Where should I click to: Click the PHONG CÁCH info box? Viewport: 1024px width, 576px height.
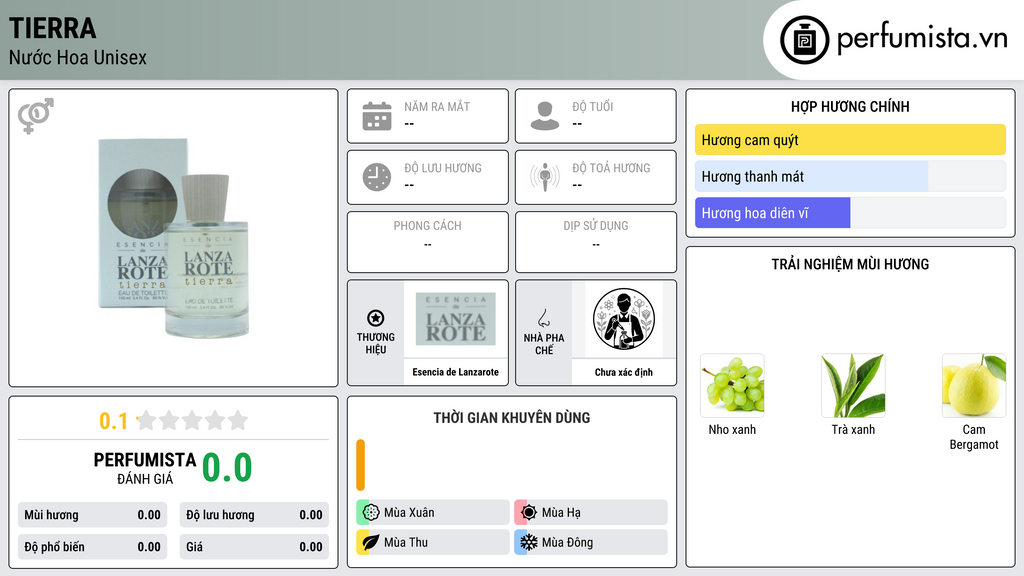click(x=428, y=242)
